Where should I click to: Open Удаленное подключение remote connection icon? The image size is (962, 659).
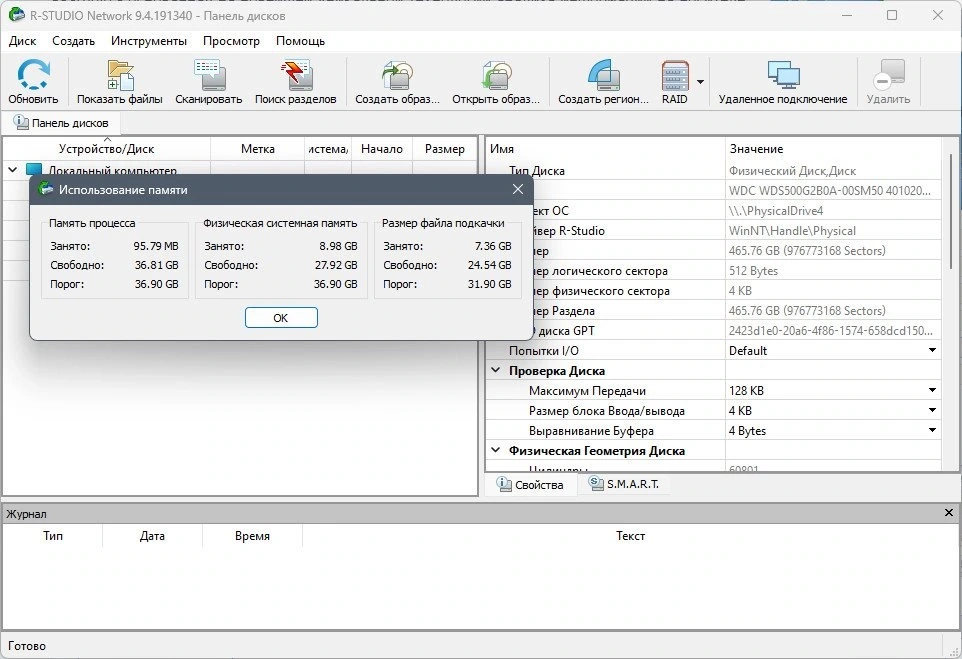[783, 75]
